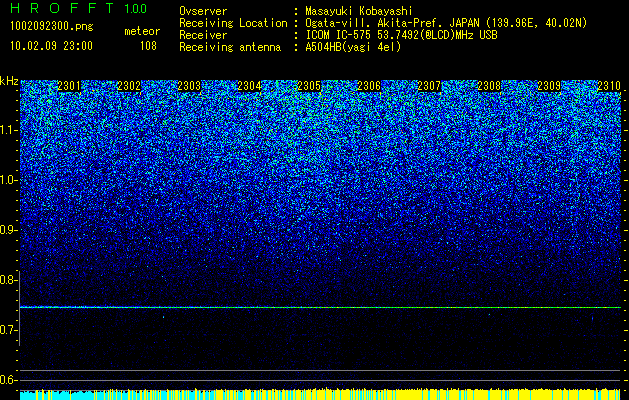Click the meteor count value 108
The image size is (629, 400).
tap(148, 46)
